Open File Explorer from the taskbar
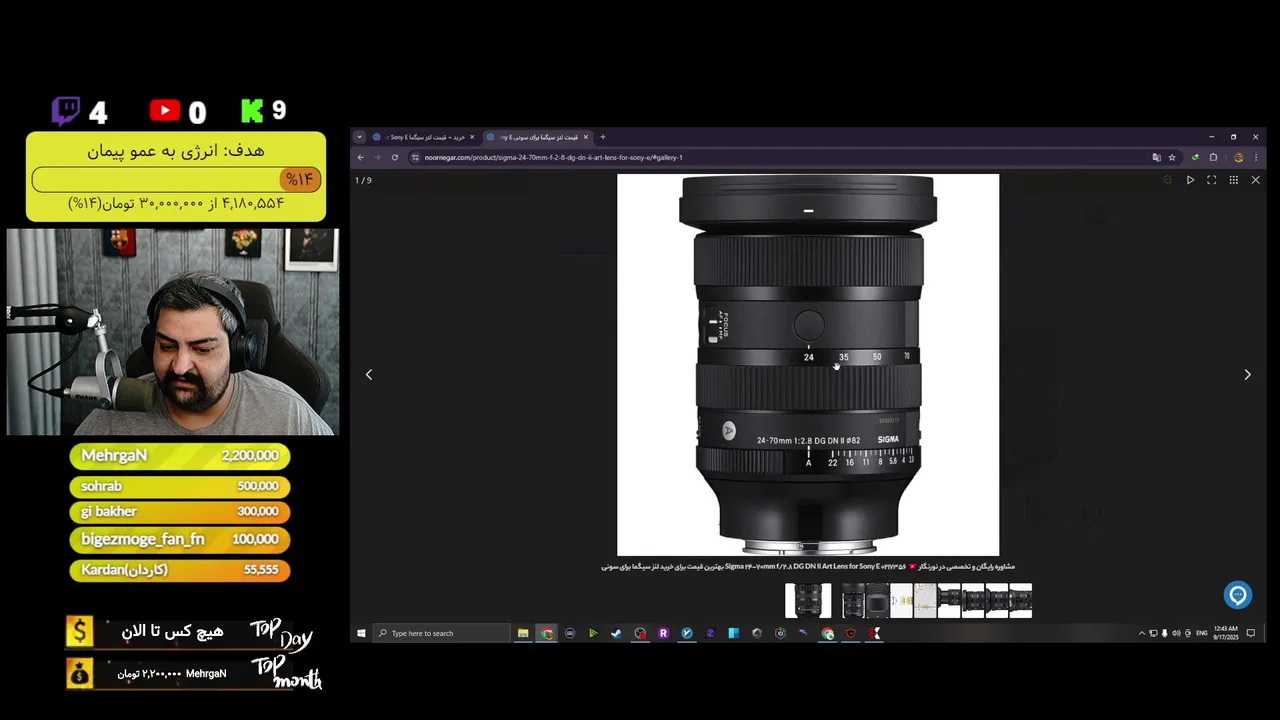Screen dimensions: 1280x720 (523, 633)
